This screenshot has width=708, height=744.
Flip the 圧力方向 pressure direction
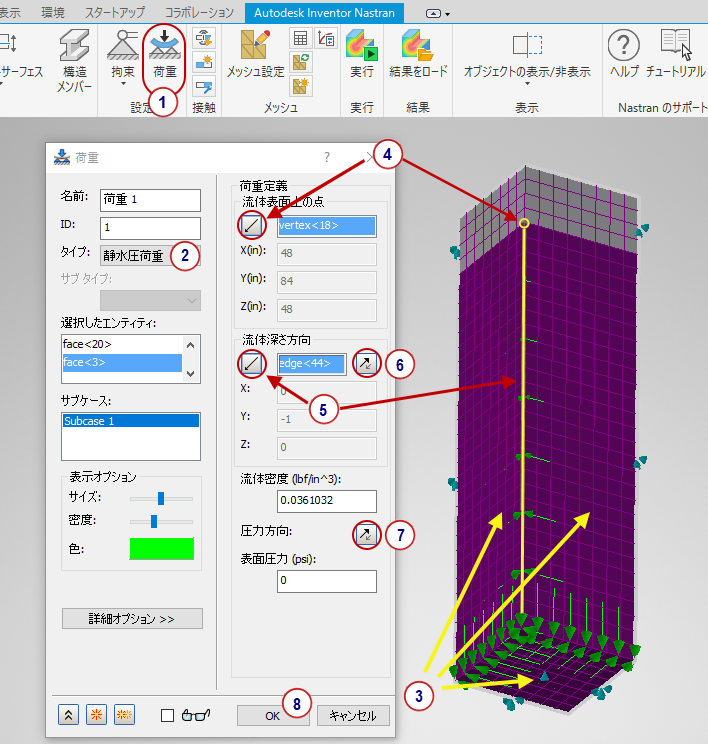(366, 534)
